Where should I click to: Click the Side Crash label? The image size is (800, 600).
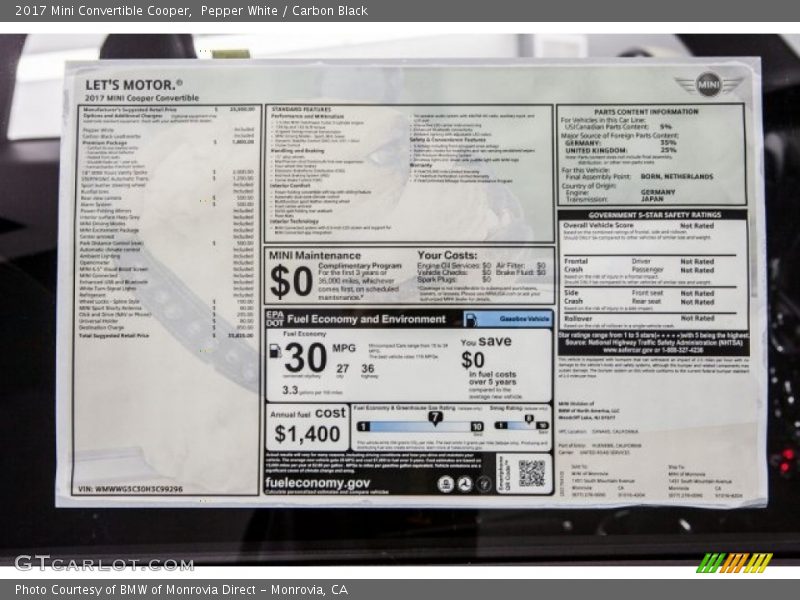[572, 297]
